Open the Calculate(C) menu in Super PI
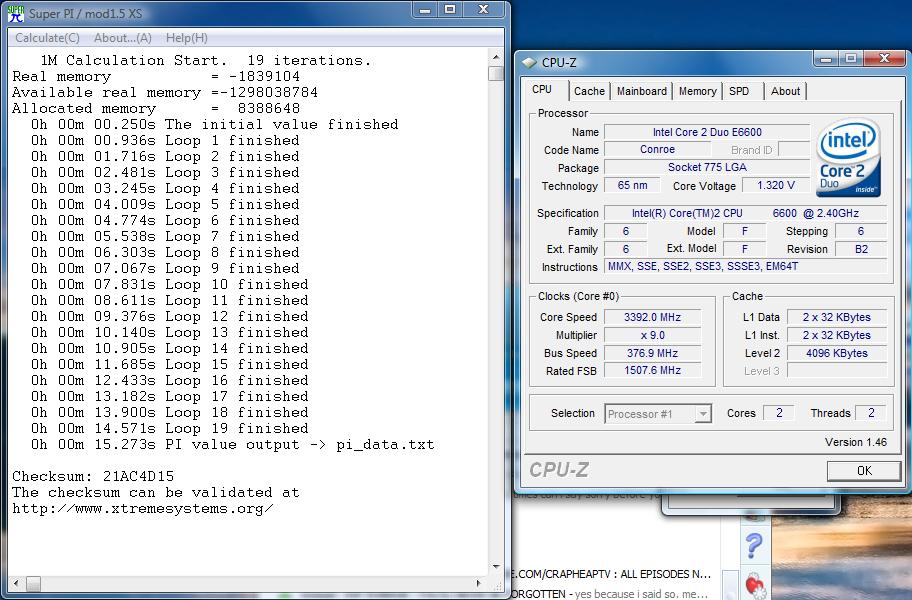The height and width of the screenshot is (600, 912). [47, 38]
